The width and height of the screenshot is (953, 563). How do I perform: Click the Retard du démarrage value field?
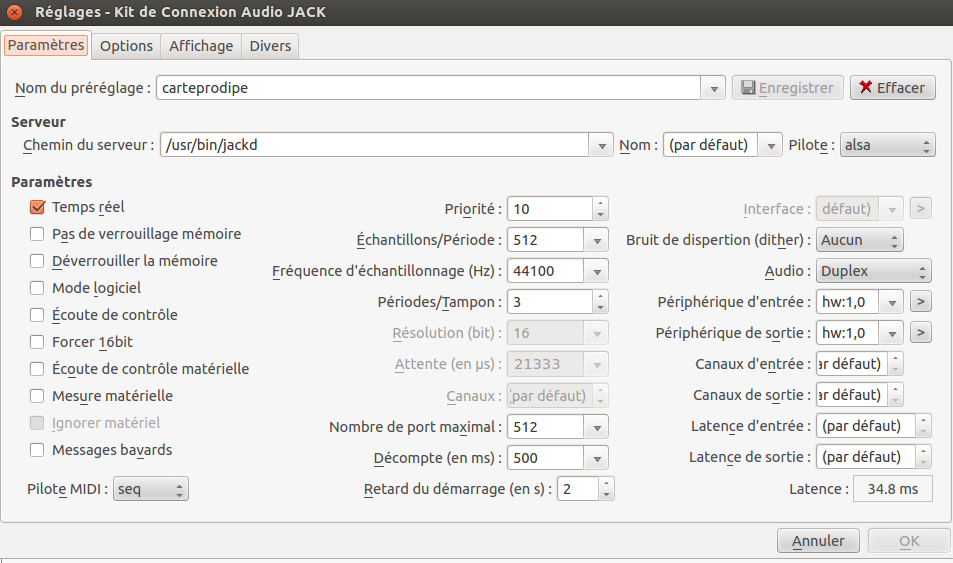coord(578,489)
